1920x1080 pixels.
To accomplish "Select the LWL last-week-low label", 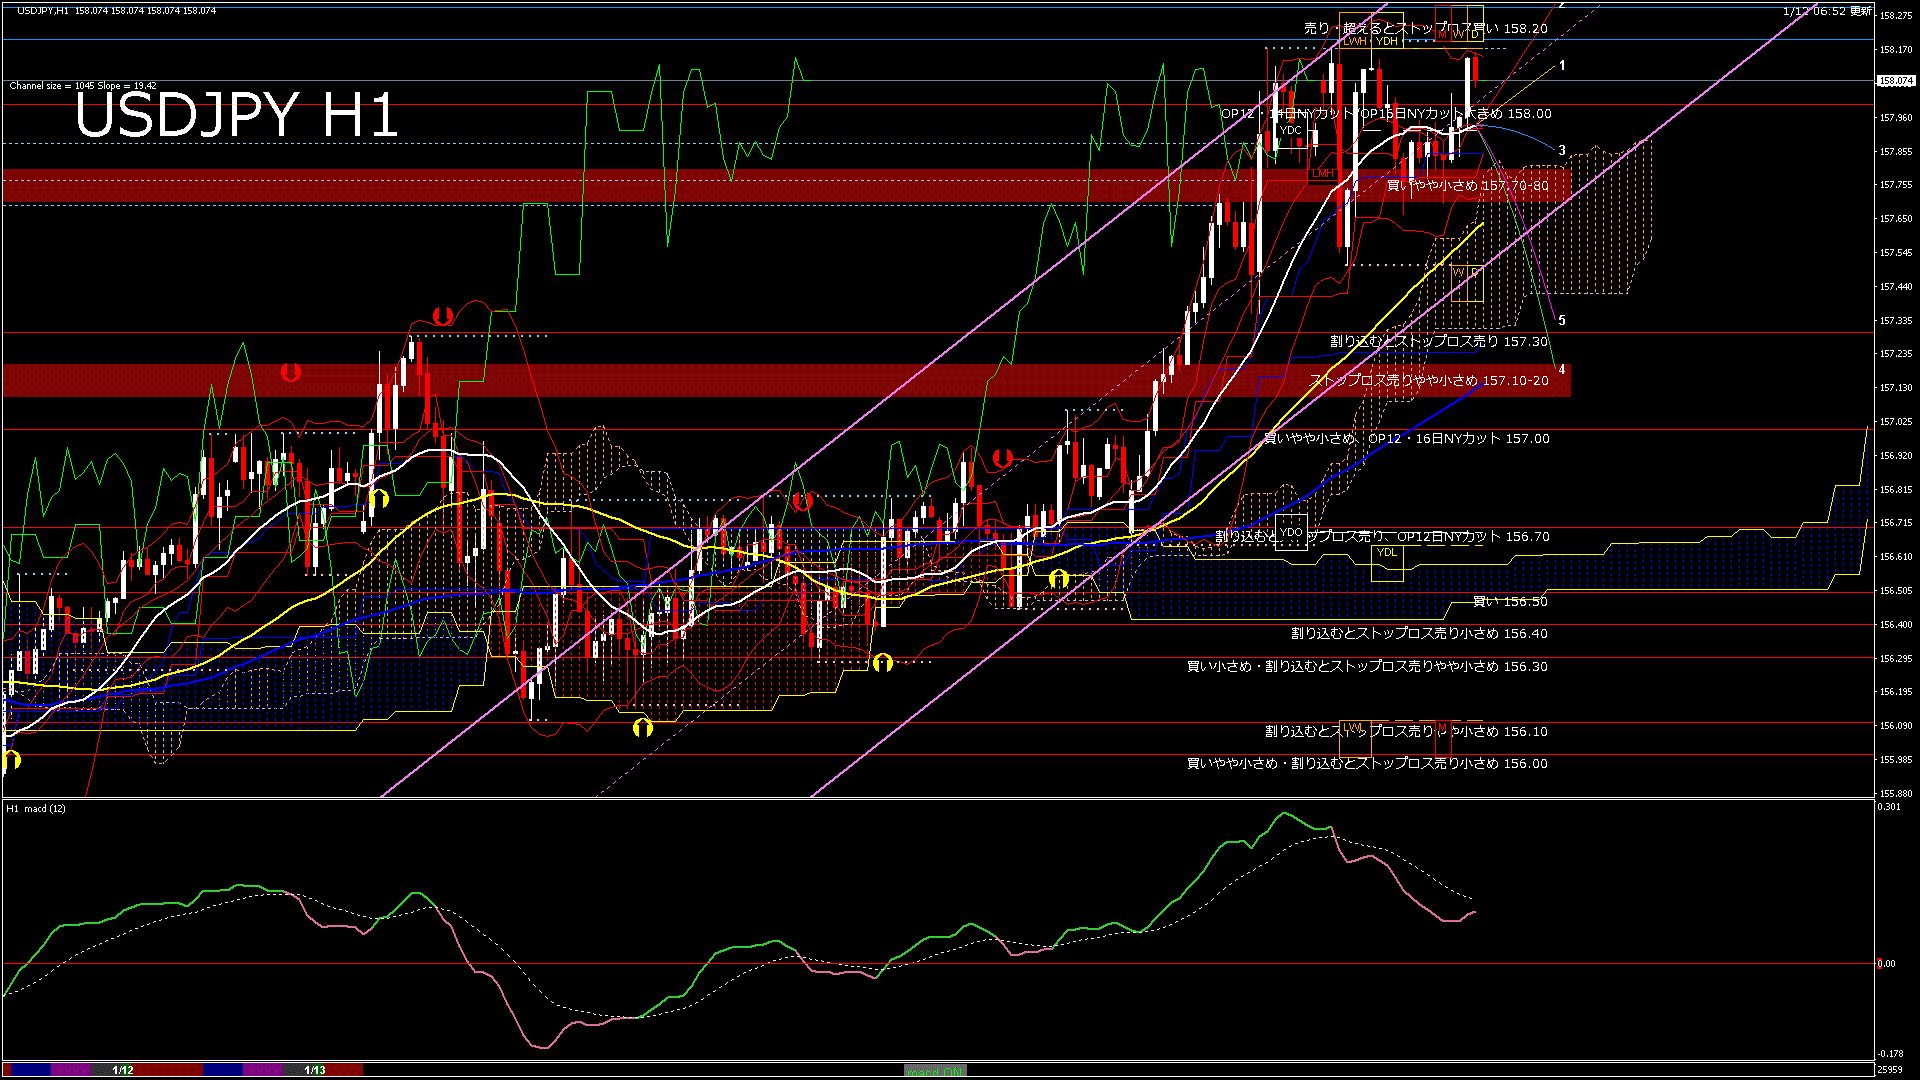I will [1353, 727].
